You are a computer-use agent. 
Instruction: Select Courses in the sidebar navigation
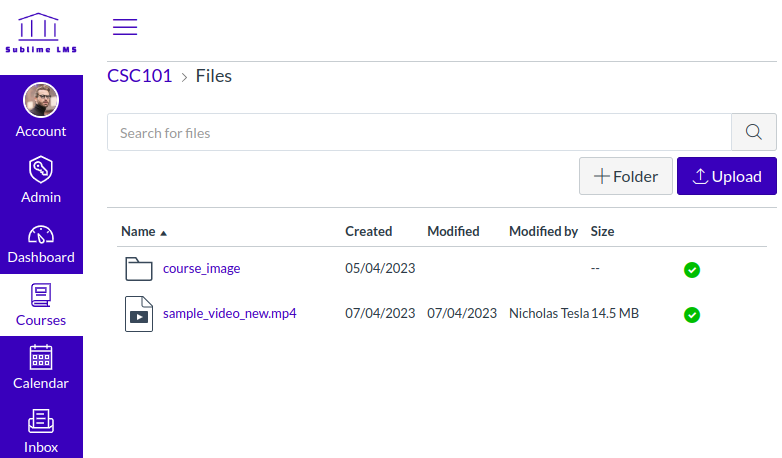tap(41, 306)
